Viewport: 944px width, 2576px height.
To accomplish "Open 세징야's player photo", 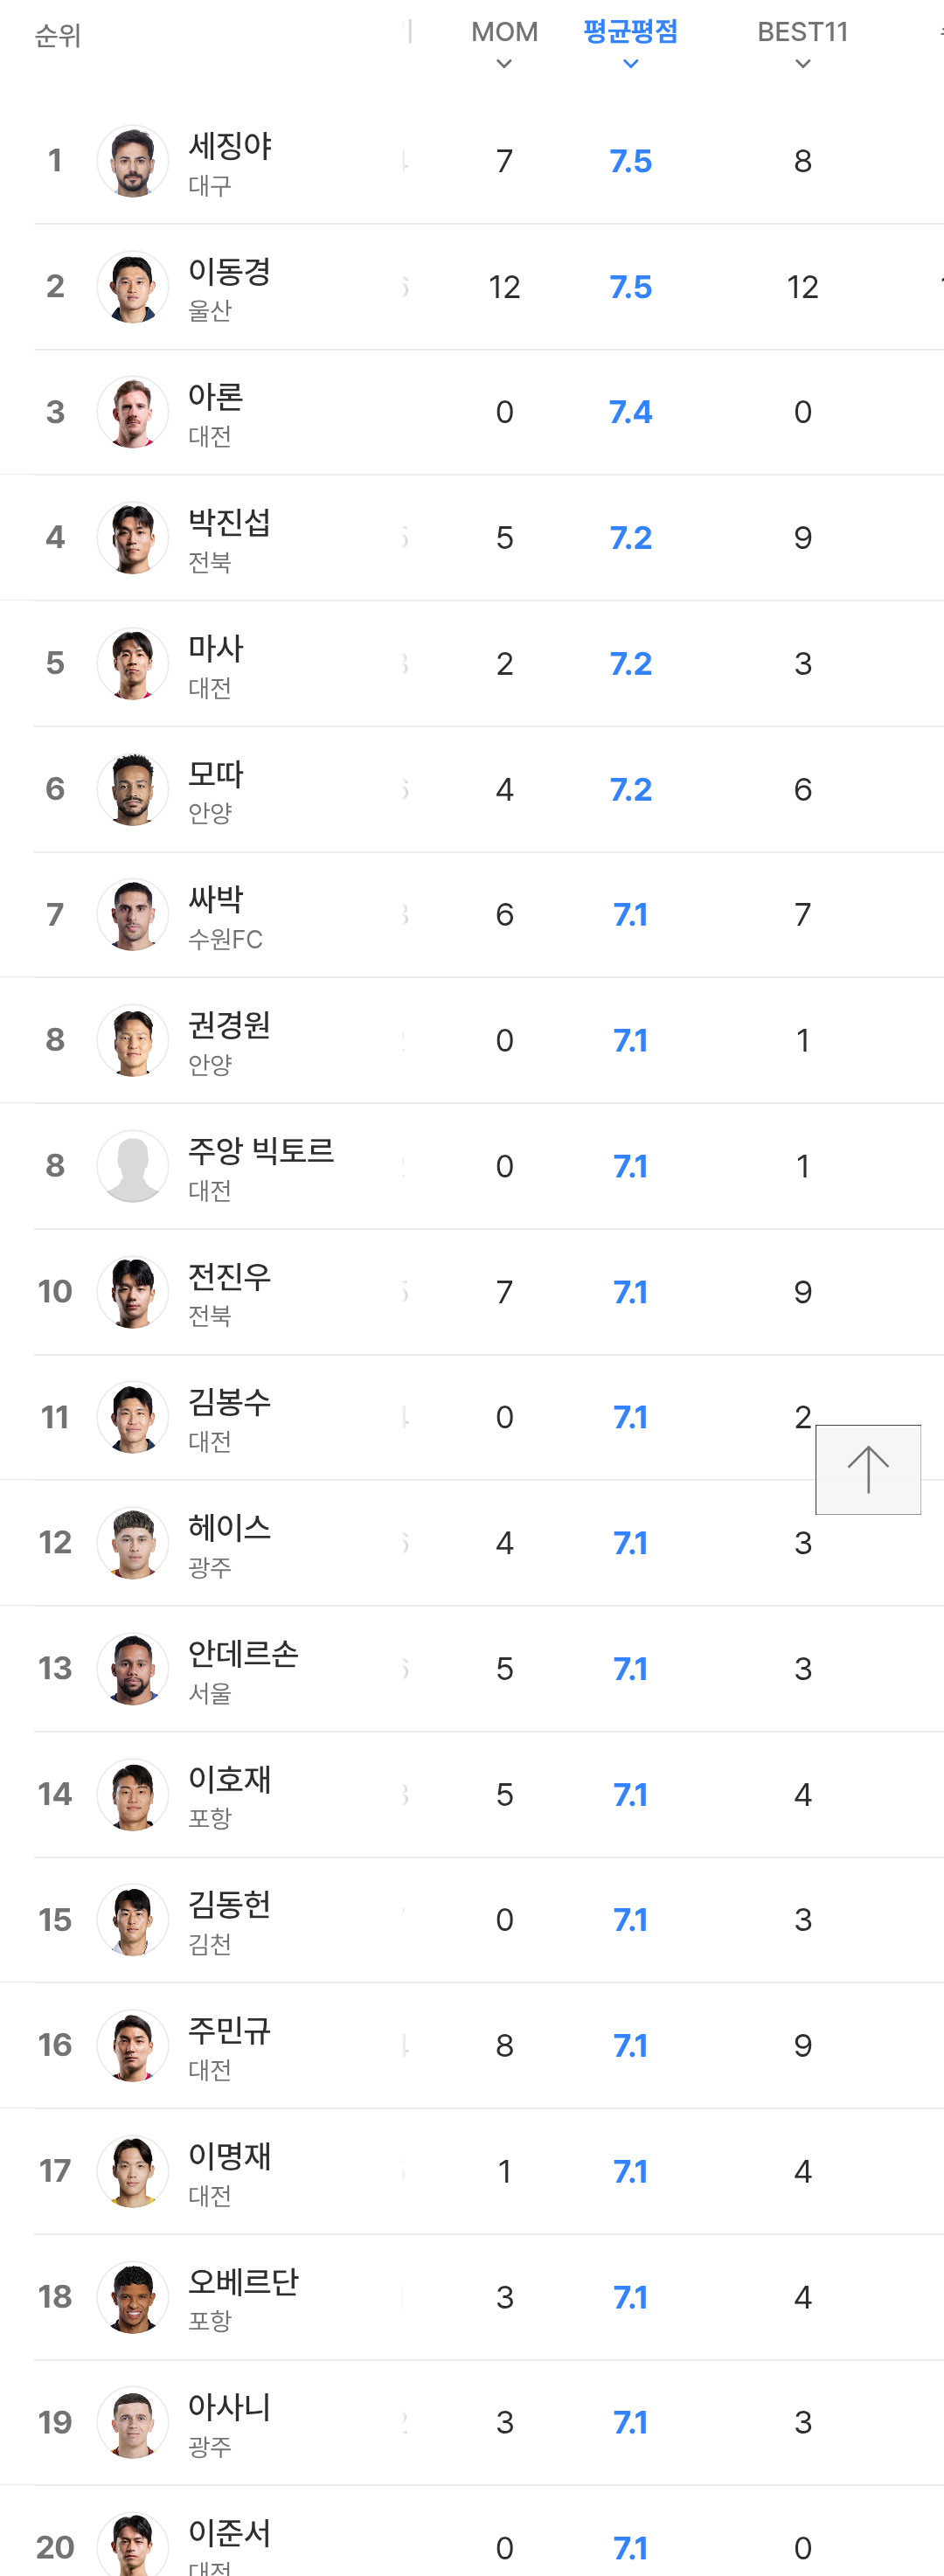I will pyautogui.click(x=132, y=161).
